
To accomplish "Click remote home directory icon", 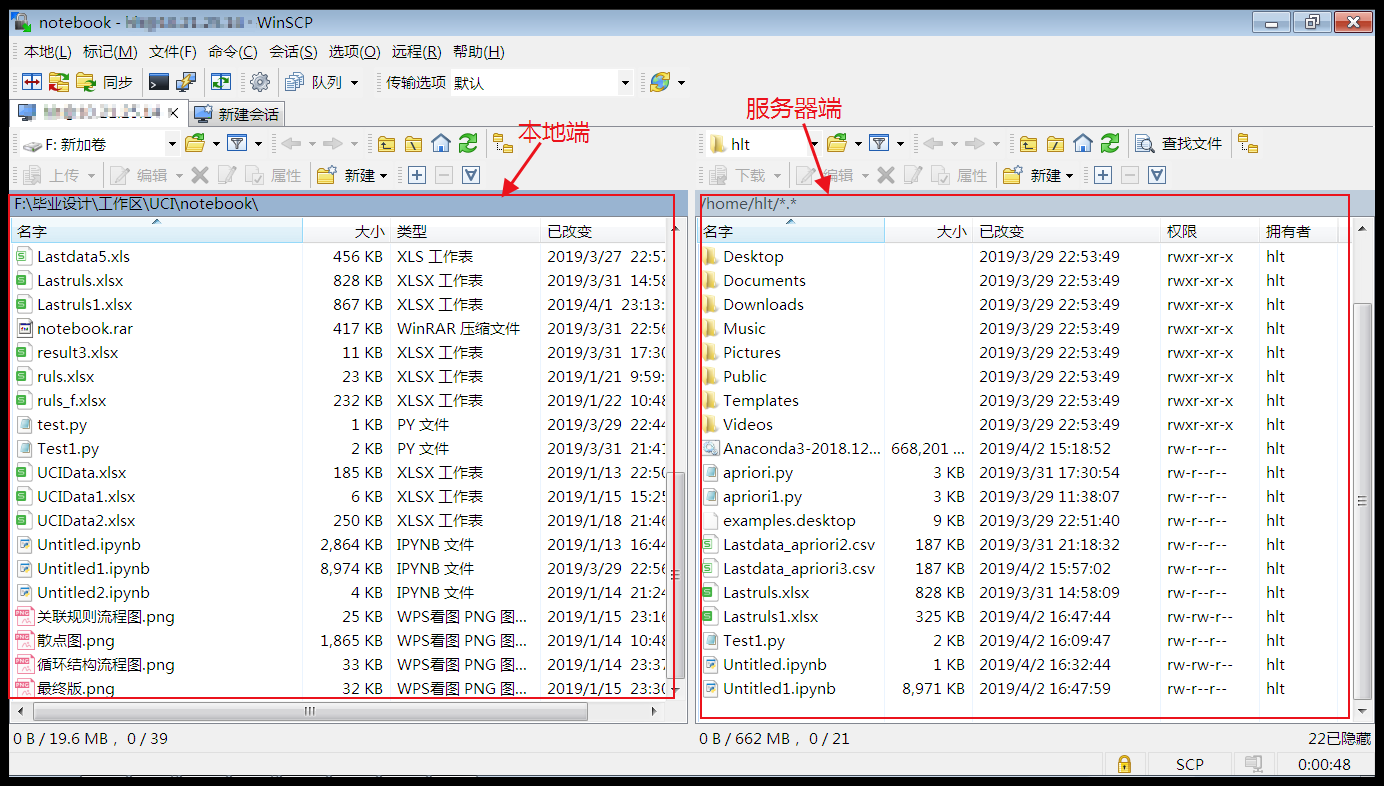I will tap(1083, 144).
